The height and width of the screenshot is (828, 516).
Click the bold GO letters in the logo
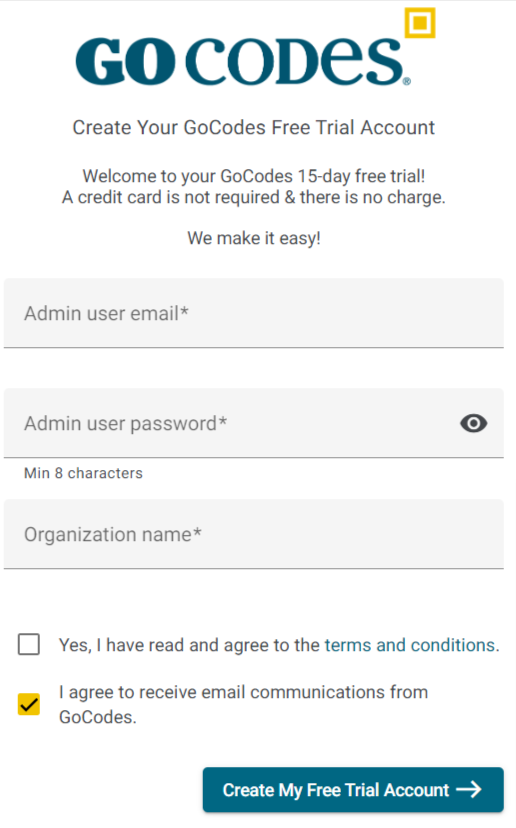coord(125,61)
